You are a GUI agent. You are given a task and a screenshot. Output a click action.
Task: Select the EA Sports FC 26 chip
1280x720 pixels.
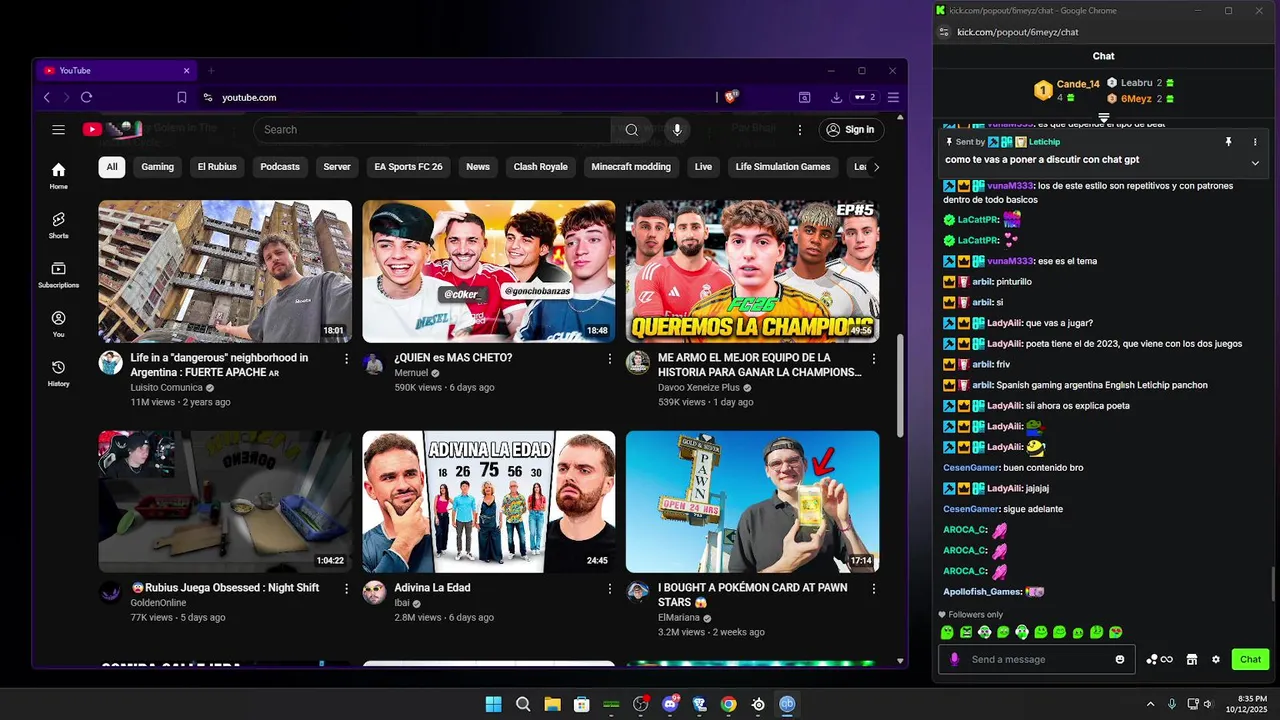pos(408,167)
